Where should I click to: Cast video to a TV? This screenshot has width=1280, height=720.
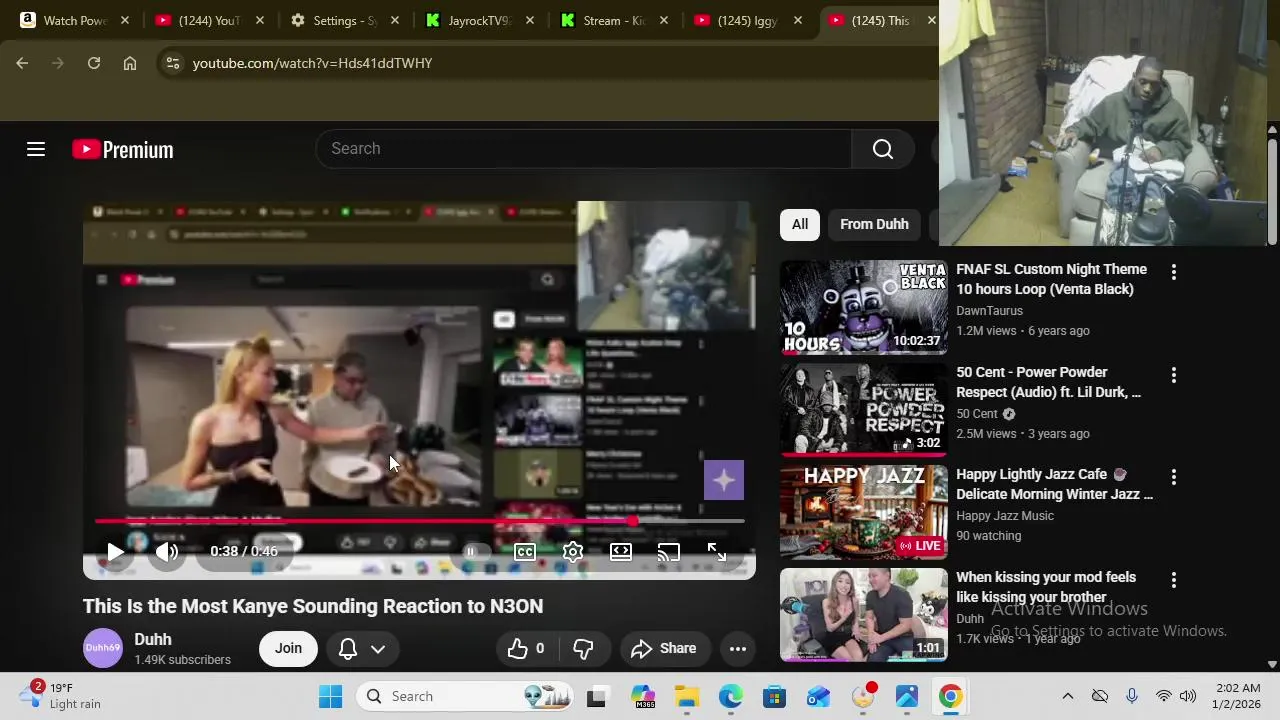pyautogui.click(x=669, y=551)
